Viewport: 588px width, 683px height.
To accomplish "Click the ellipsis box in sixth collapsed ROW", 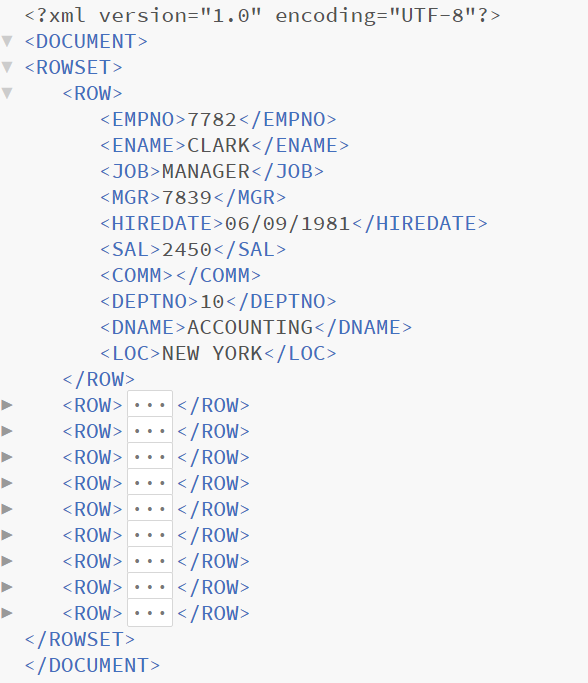I will (150, 535).
